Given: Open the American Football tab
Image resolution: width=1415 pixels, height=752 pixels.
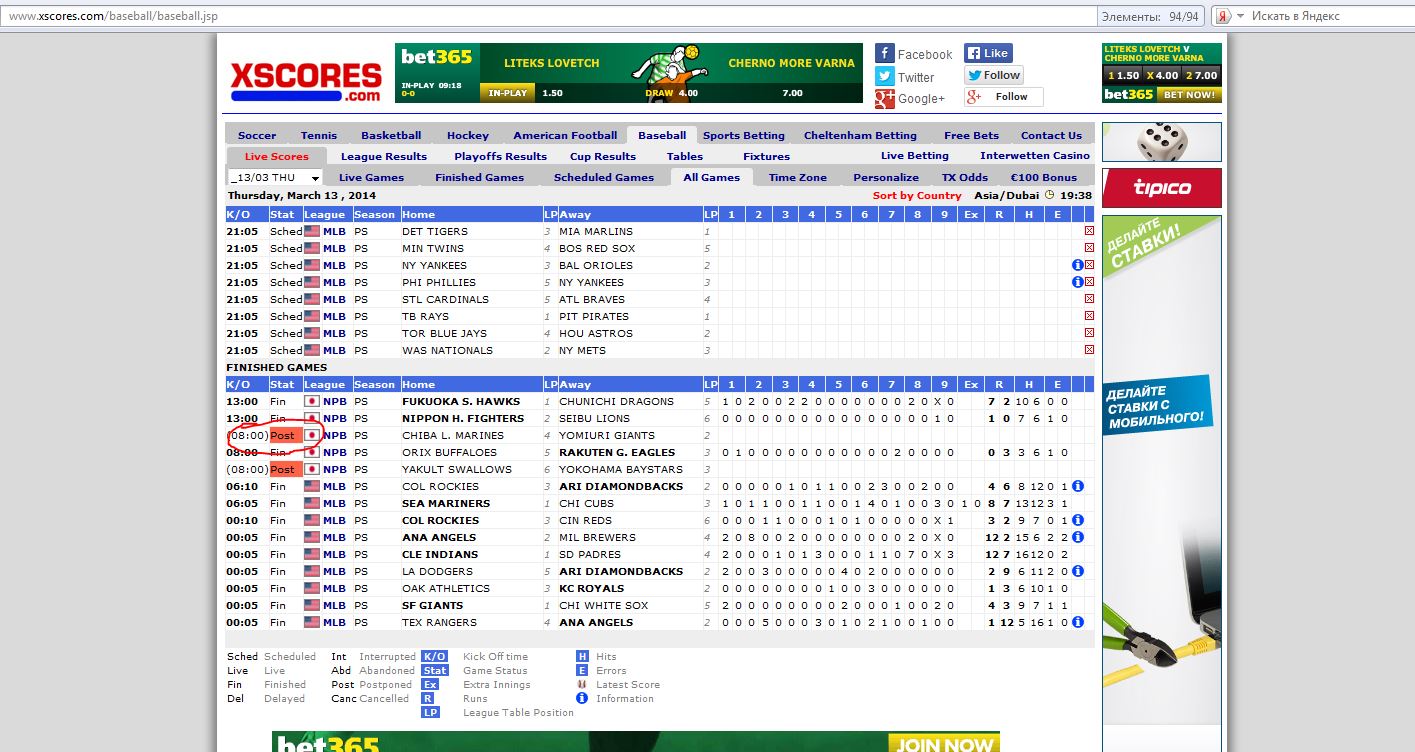Looking at the screenshot, I should 565,135.
